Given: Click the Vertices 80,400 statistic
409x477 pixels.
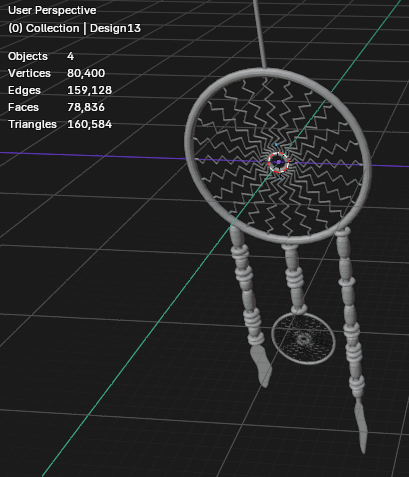Looking at the screenshot, I should 56,73.
